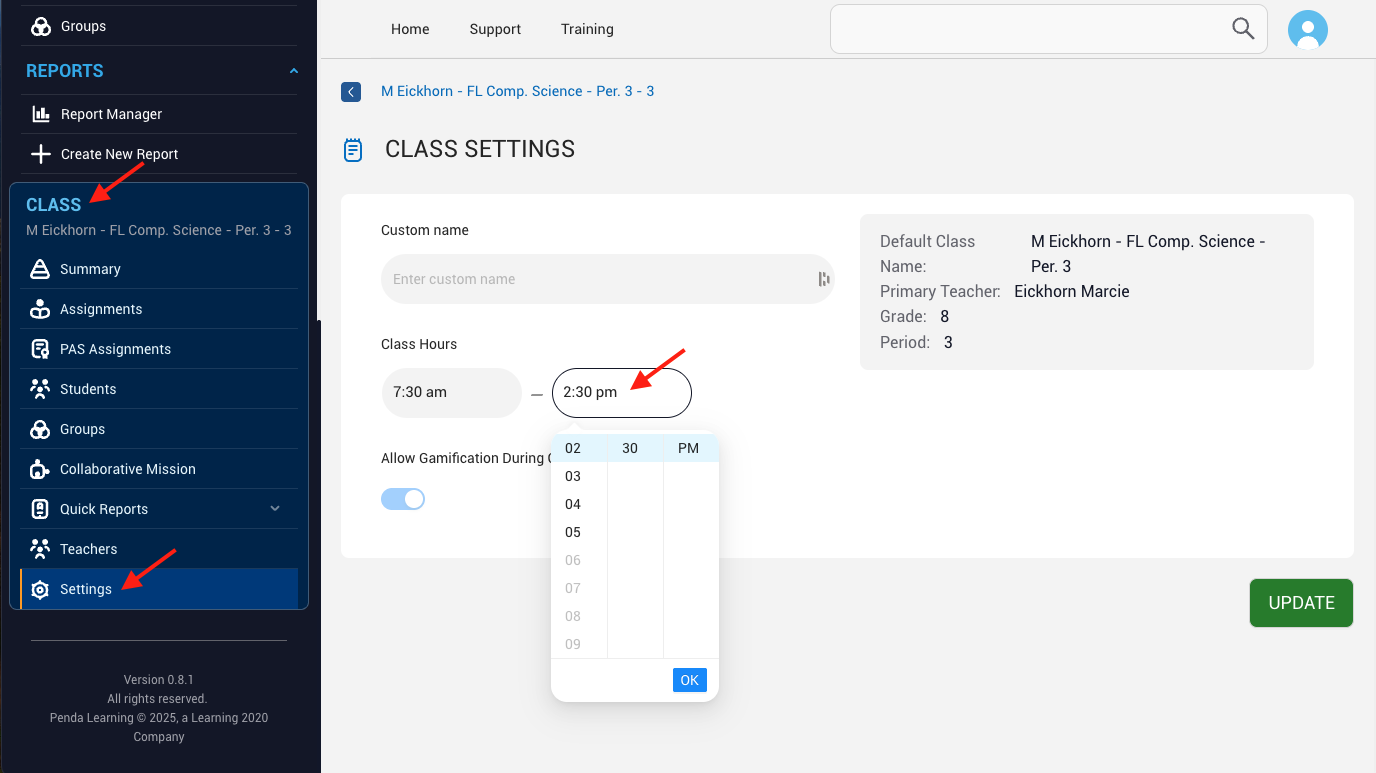Viewport: 1376px width, 773px height.
Task: Open Assignments via its sidebar icon
Action: [x=40, y=308]
